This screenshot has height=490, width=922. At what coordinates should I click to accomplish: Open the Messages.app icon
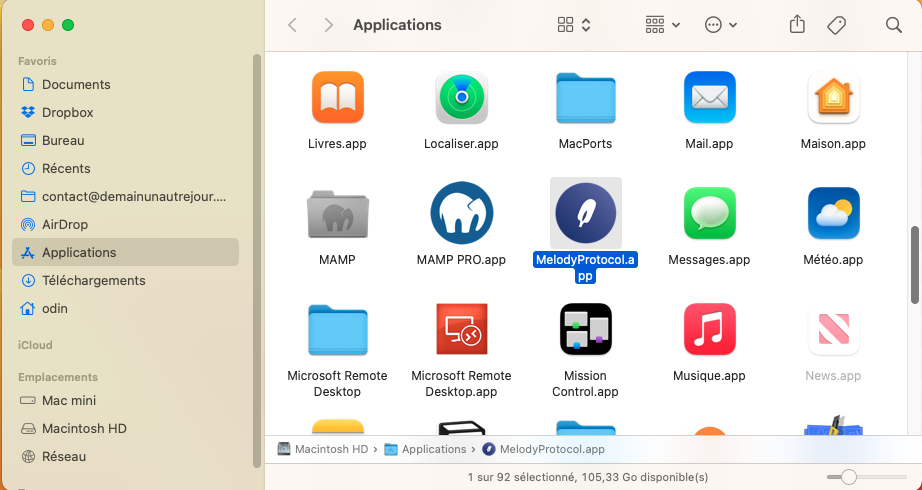tap(709, 213)
